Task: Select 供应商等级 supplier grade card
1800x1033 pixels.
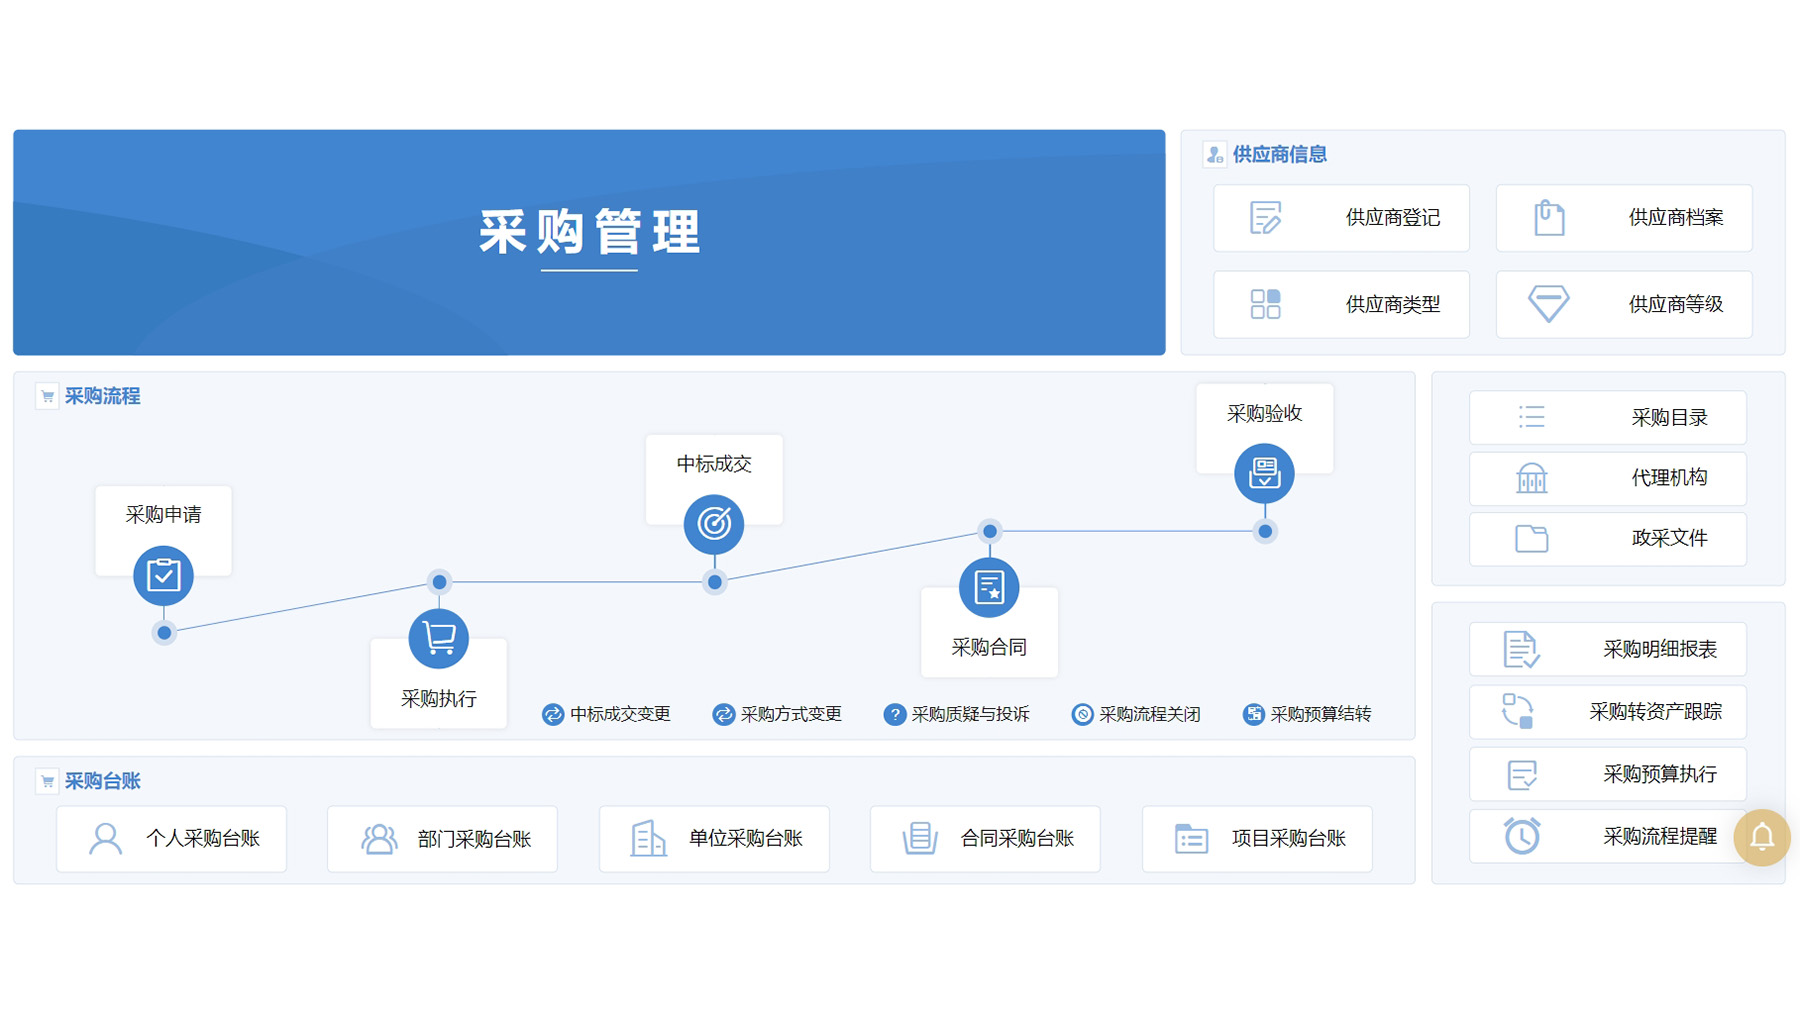Action: point(1623,304)
